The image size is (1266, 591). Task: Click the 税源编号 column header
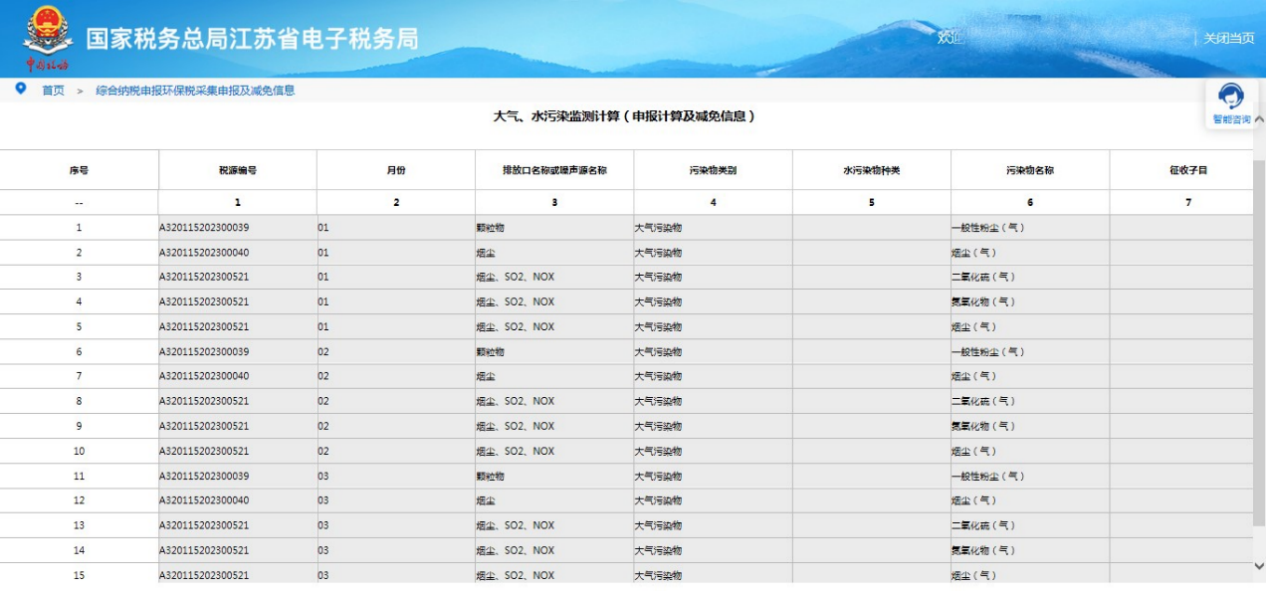(237, 170)
